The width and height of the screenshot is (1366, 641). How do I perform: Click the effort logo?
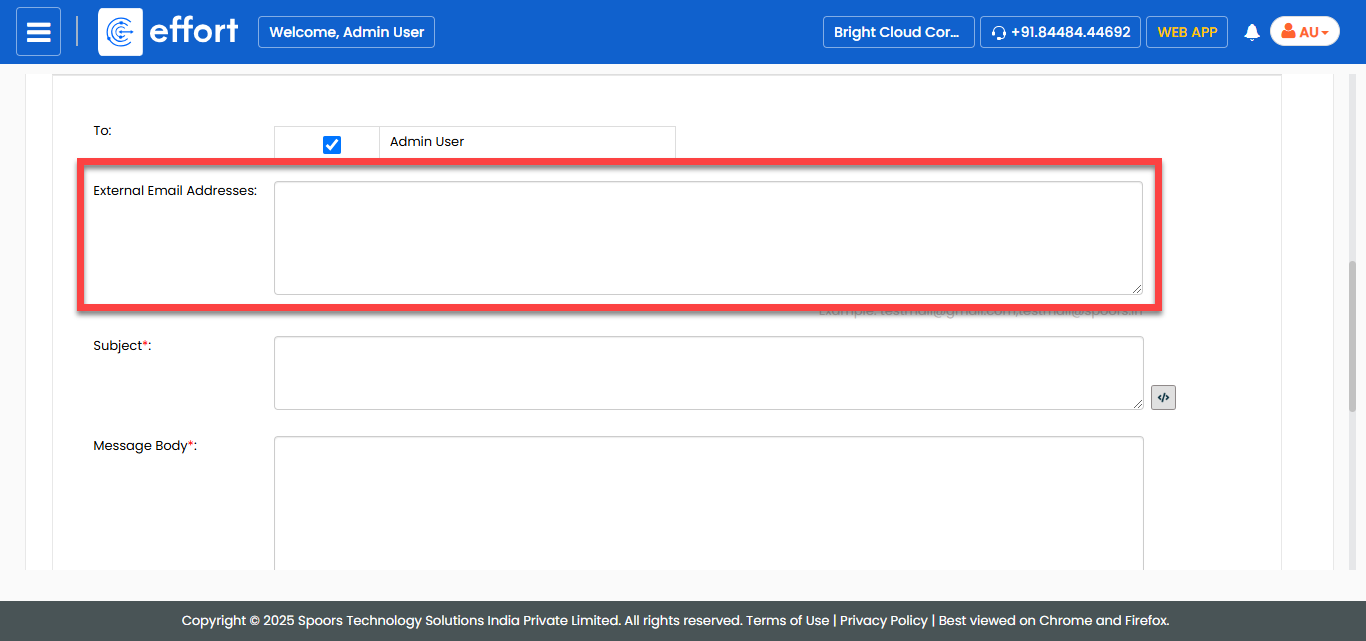pos(169,32)
